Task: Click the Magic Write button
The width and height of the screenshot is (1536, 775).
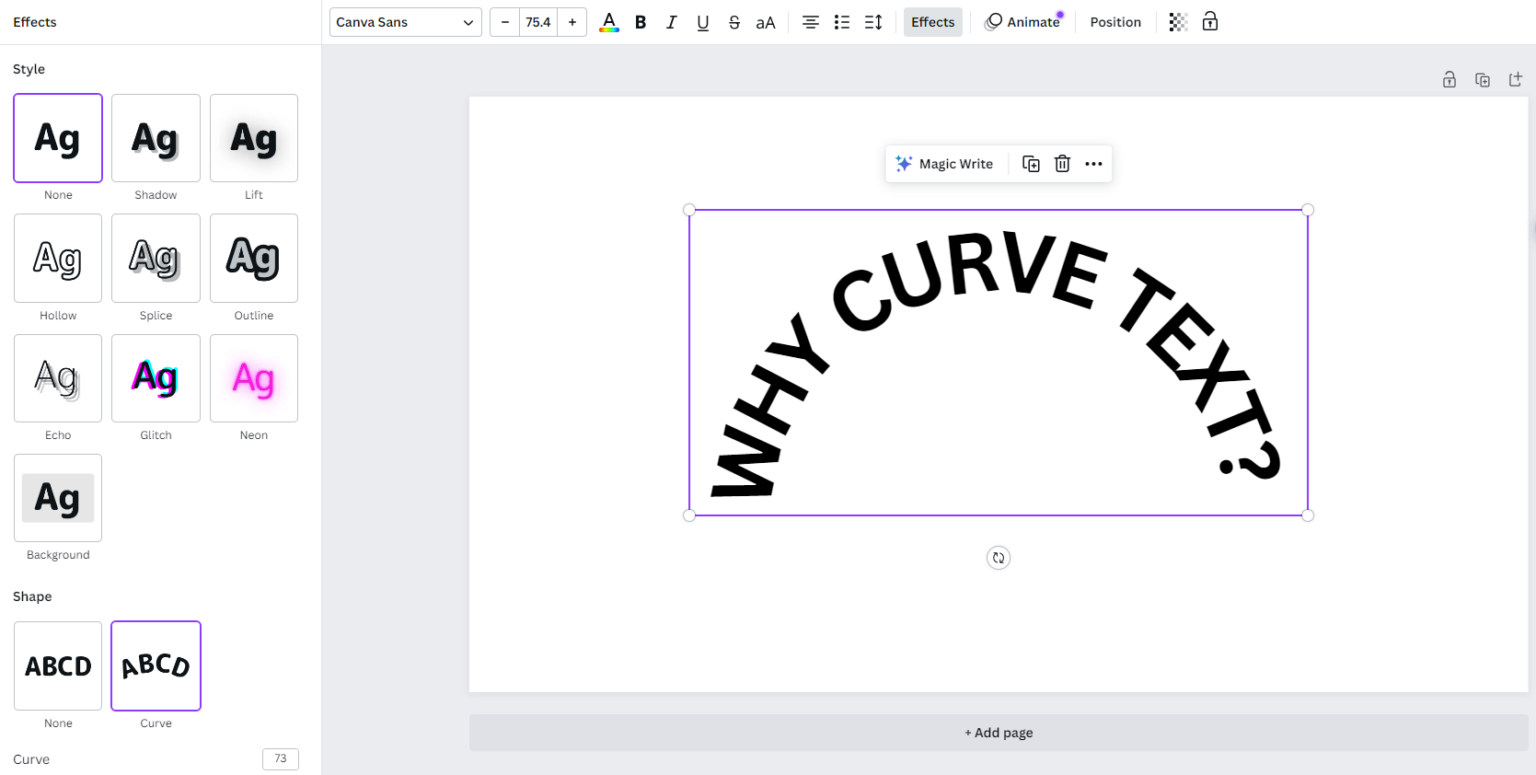Action: click(x=945, y=163)
